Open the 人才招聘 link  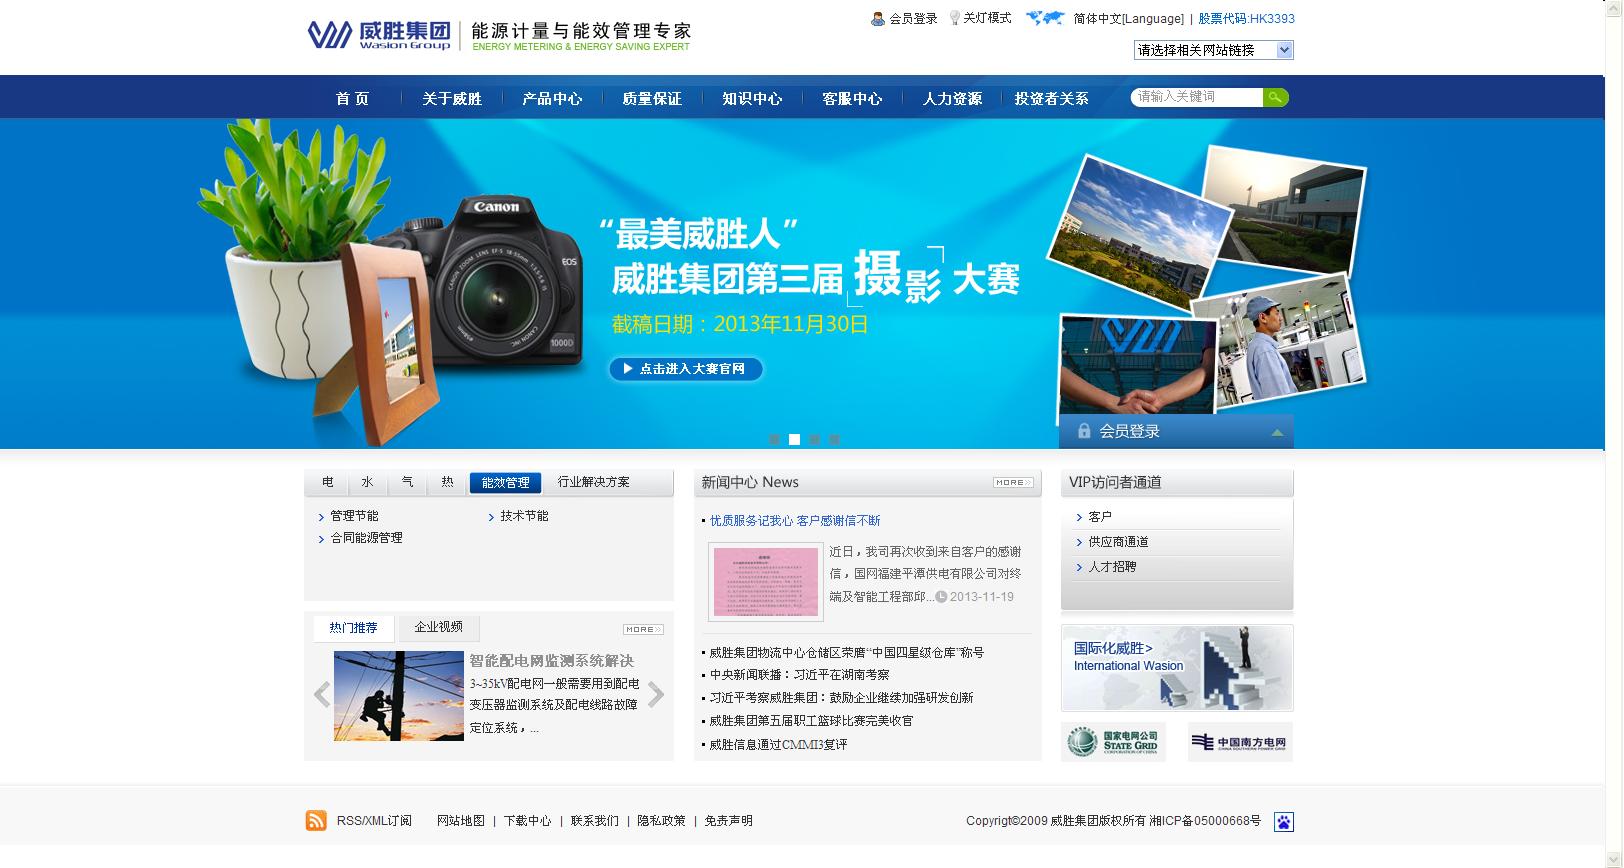1113,567
